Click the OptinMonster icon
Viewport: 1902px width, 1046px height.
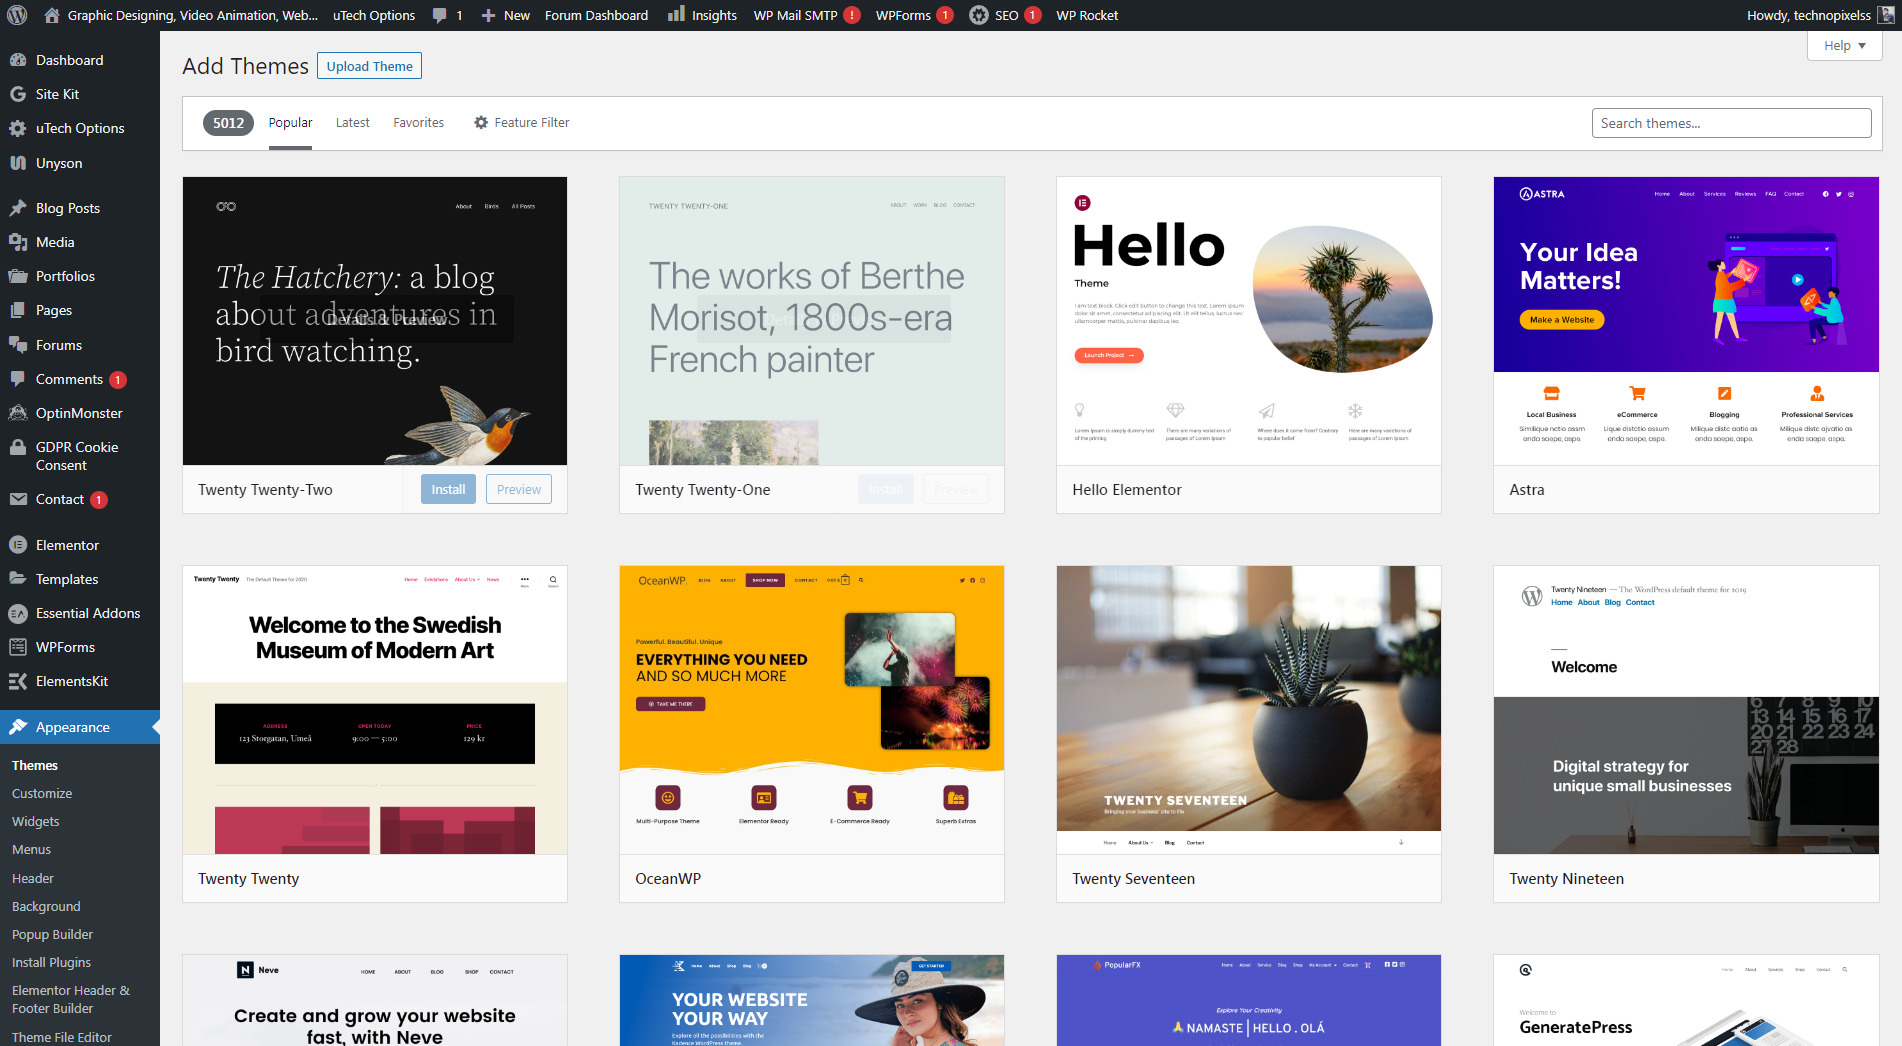pos(18,413)
